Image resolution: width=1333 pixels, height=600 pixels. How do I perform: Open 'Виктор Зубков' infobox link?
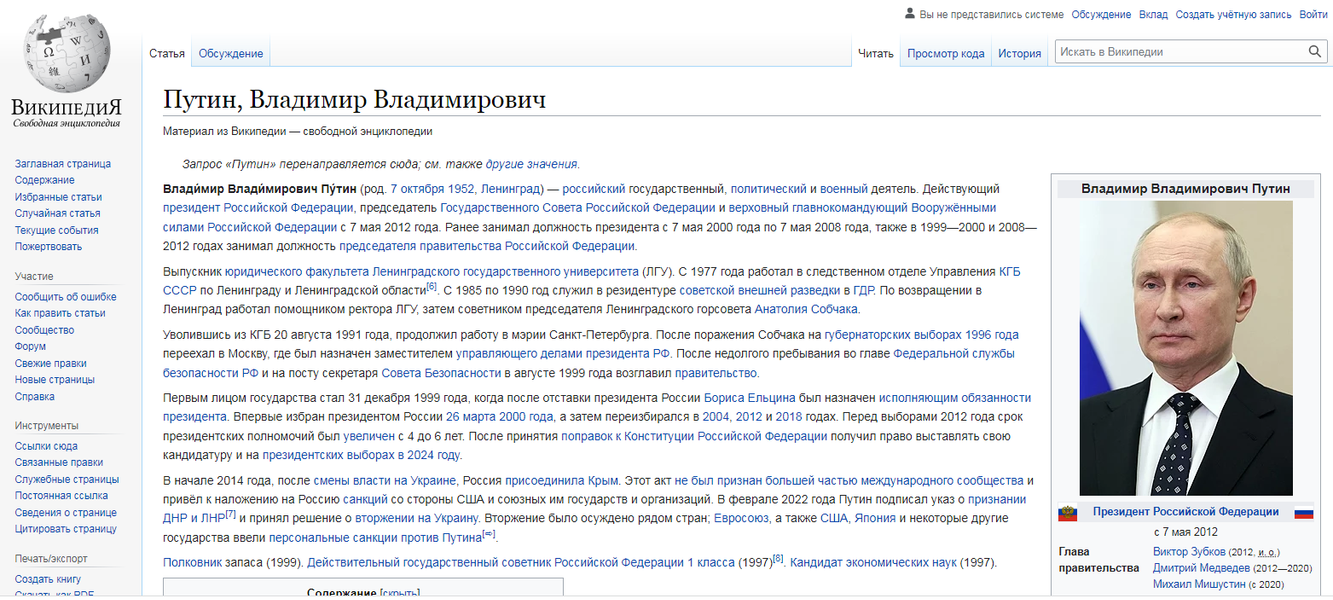coord(1189,552)
